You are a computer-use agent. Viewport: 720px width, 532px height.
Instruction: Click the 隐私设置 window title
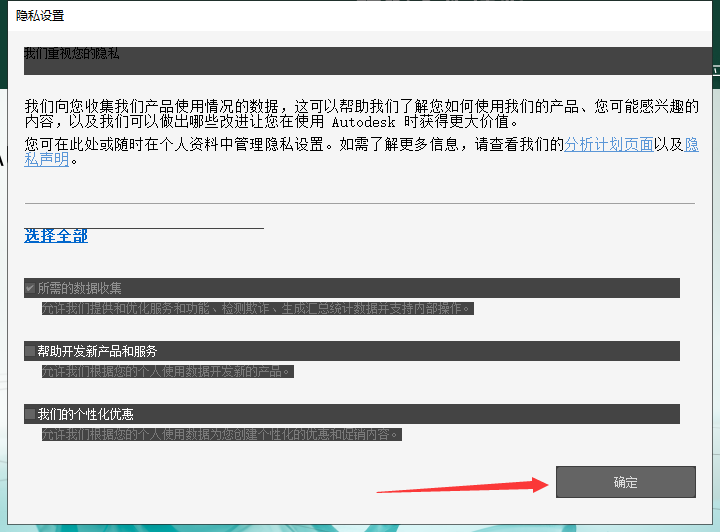pos(40,16)
